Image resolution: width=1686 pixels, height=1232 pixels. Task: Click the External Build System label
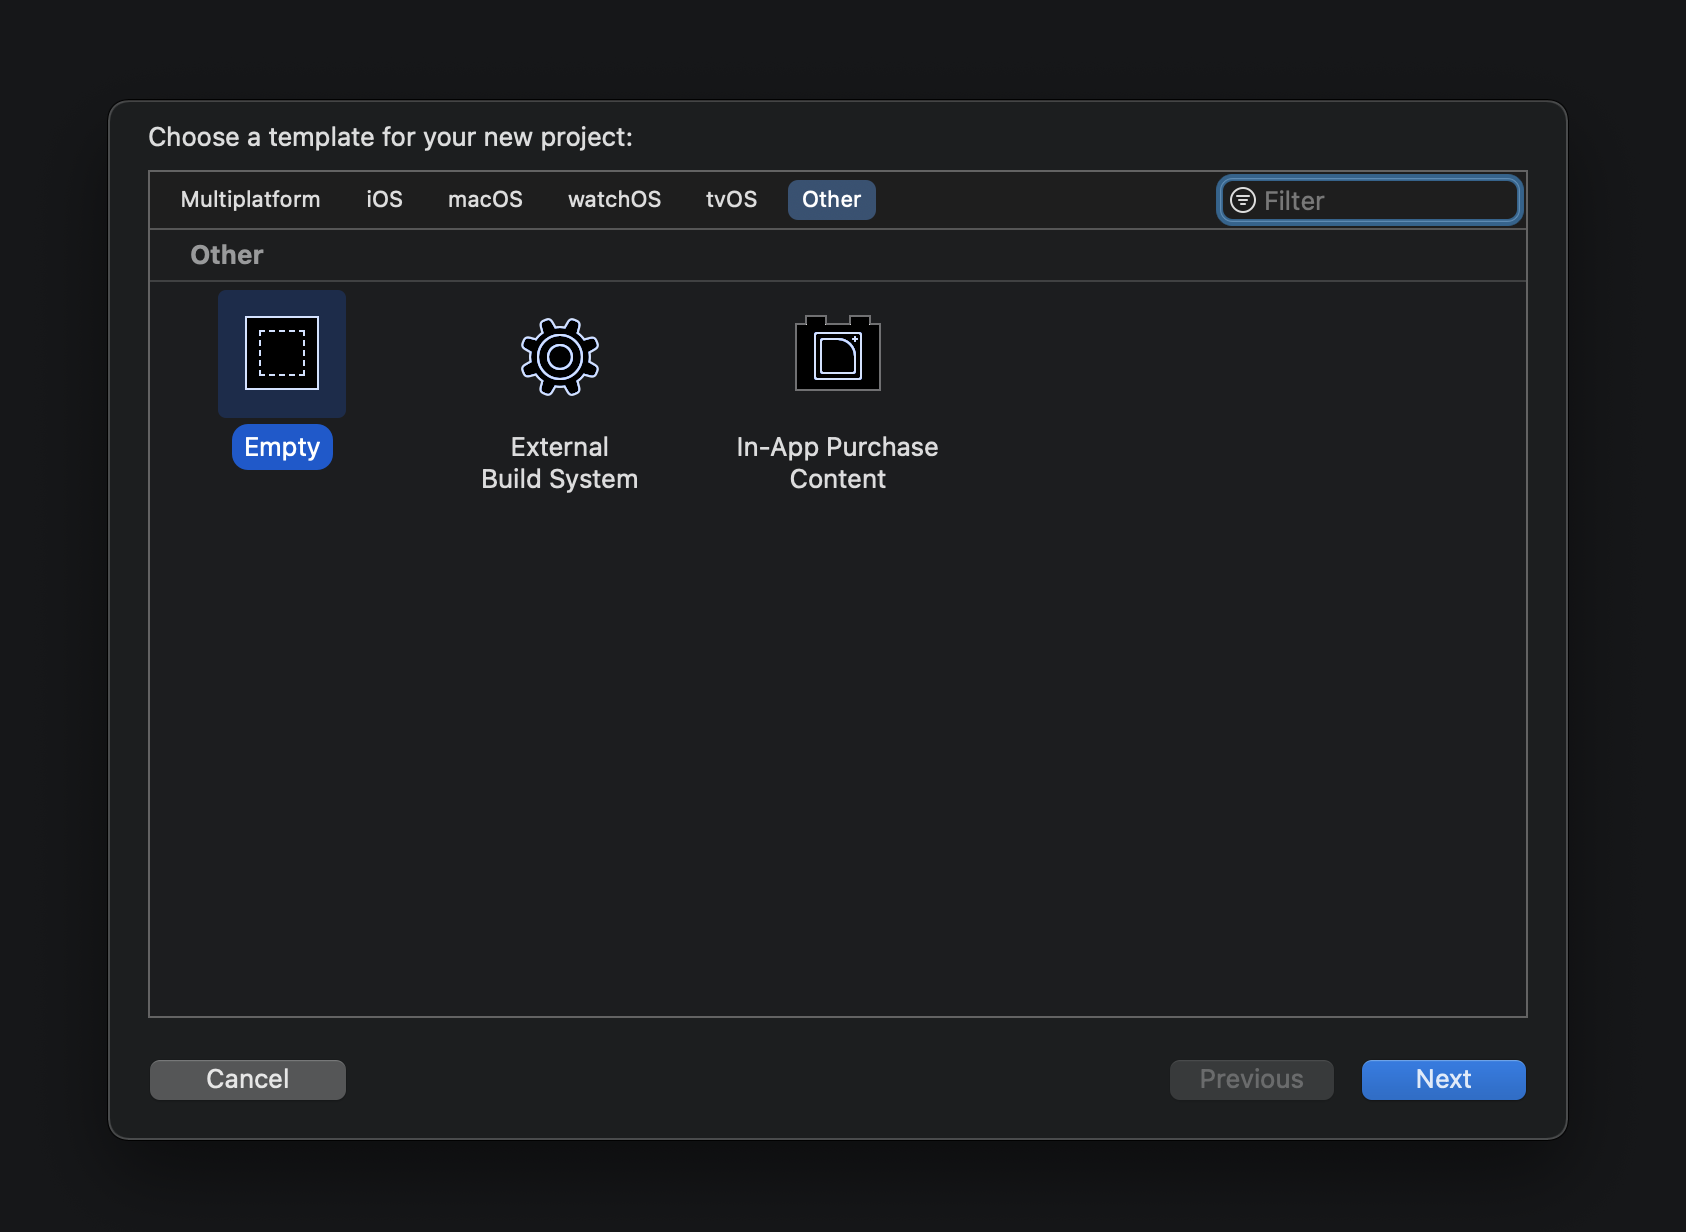tap(560, 463)
